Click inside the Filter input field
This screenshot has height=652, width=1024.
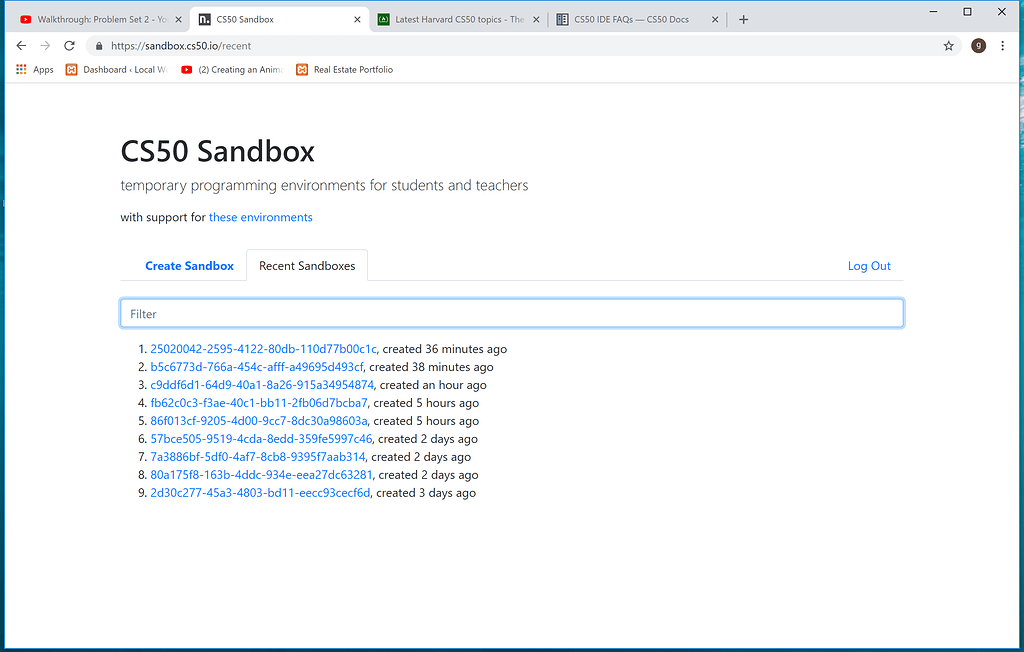pyautogui.click(x=512, y=312)
